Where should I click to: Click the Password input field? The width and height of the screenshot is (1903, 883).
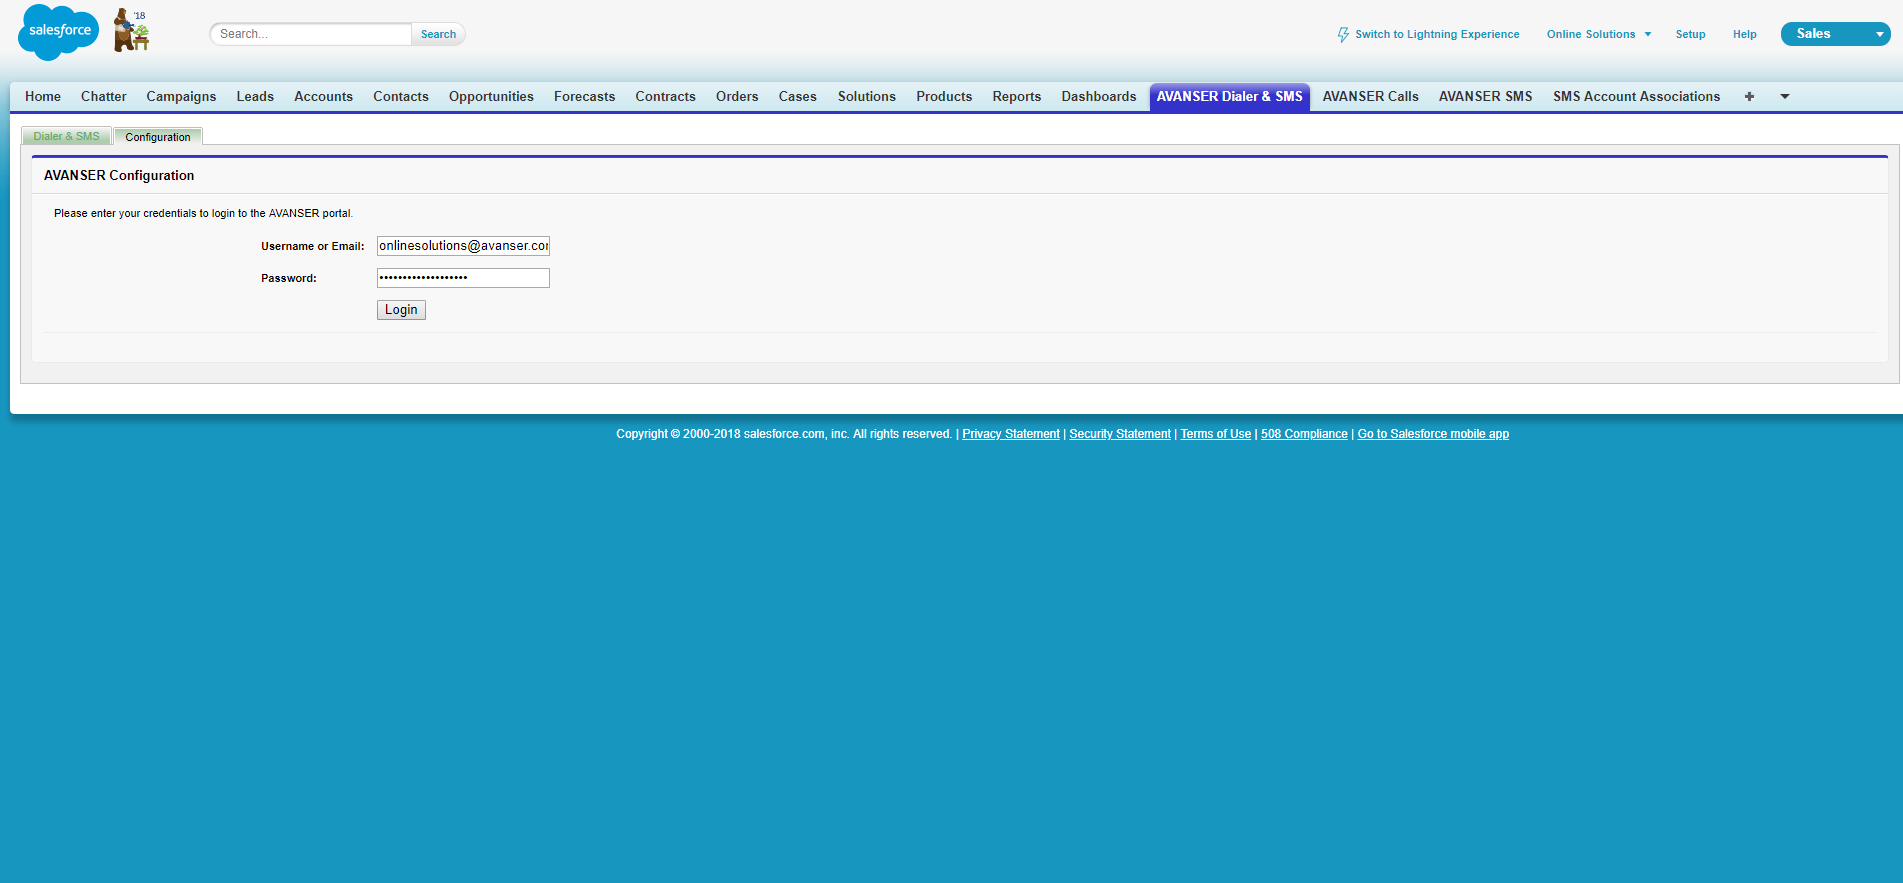click(x=463, y=278)
